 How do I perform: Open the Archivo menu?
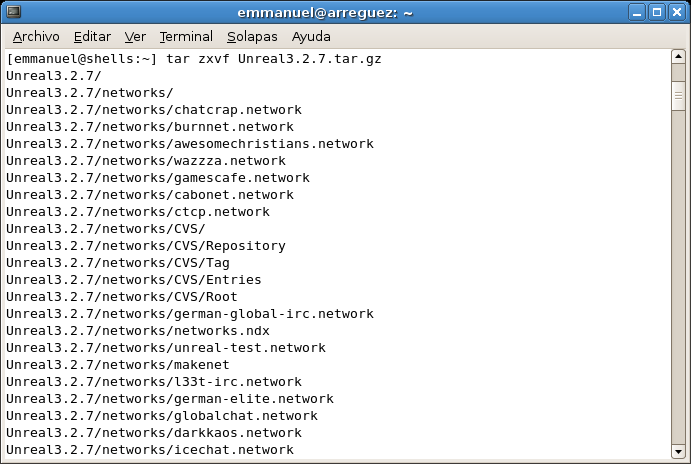tap(36, 37)
